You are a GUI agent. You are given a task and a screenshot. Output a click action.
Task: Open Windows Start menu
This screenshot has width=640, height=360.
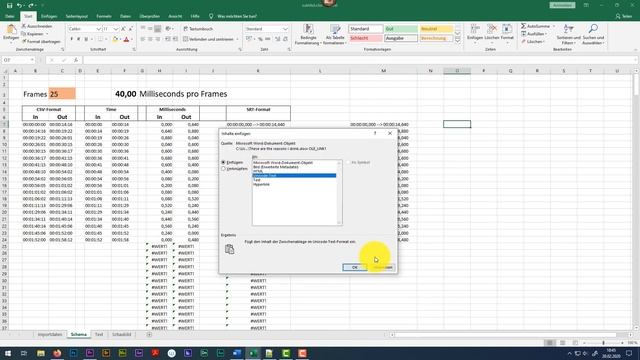(x=8, y=353)
